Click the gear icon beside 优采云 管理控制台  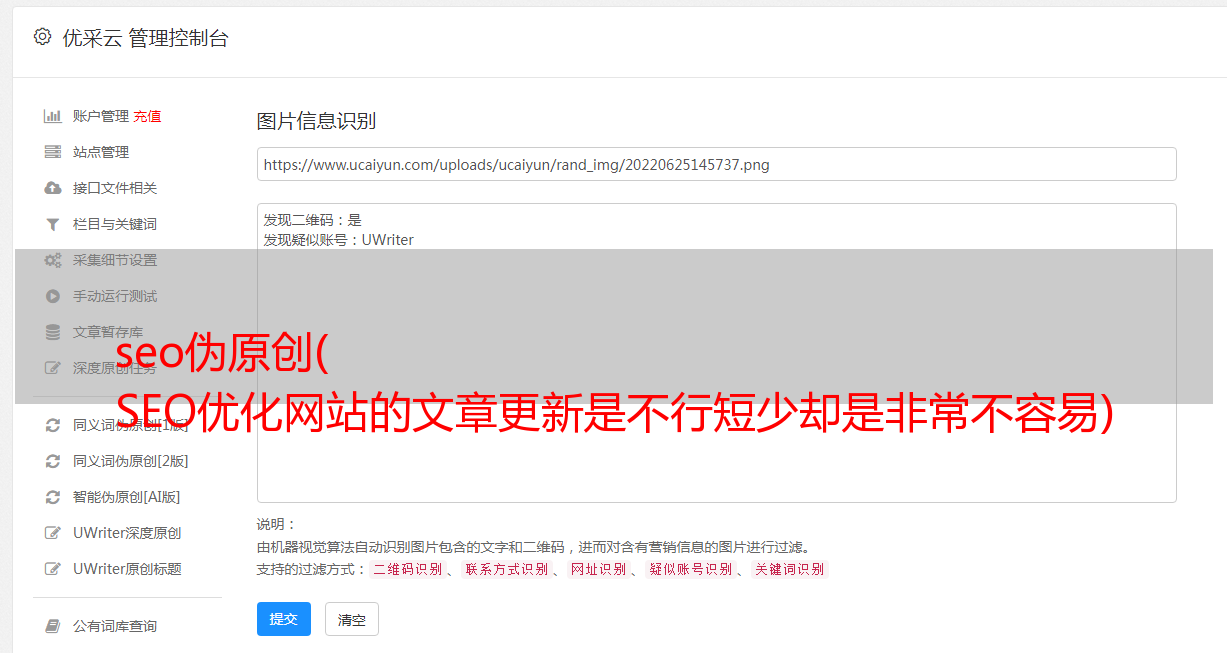tap(42, 37)
